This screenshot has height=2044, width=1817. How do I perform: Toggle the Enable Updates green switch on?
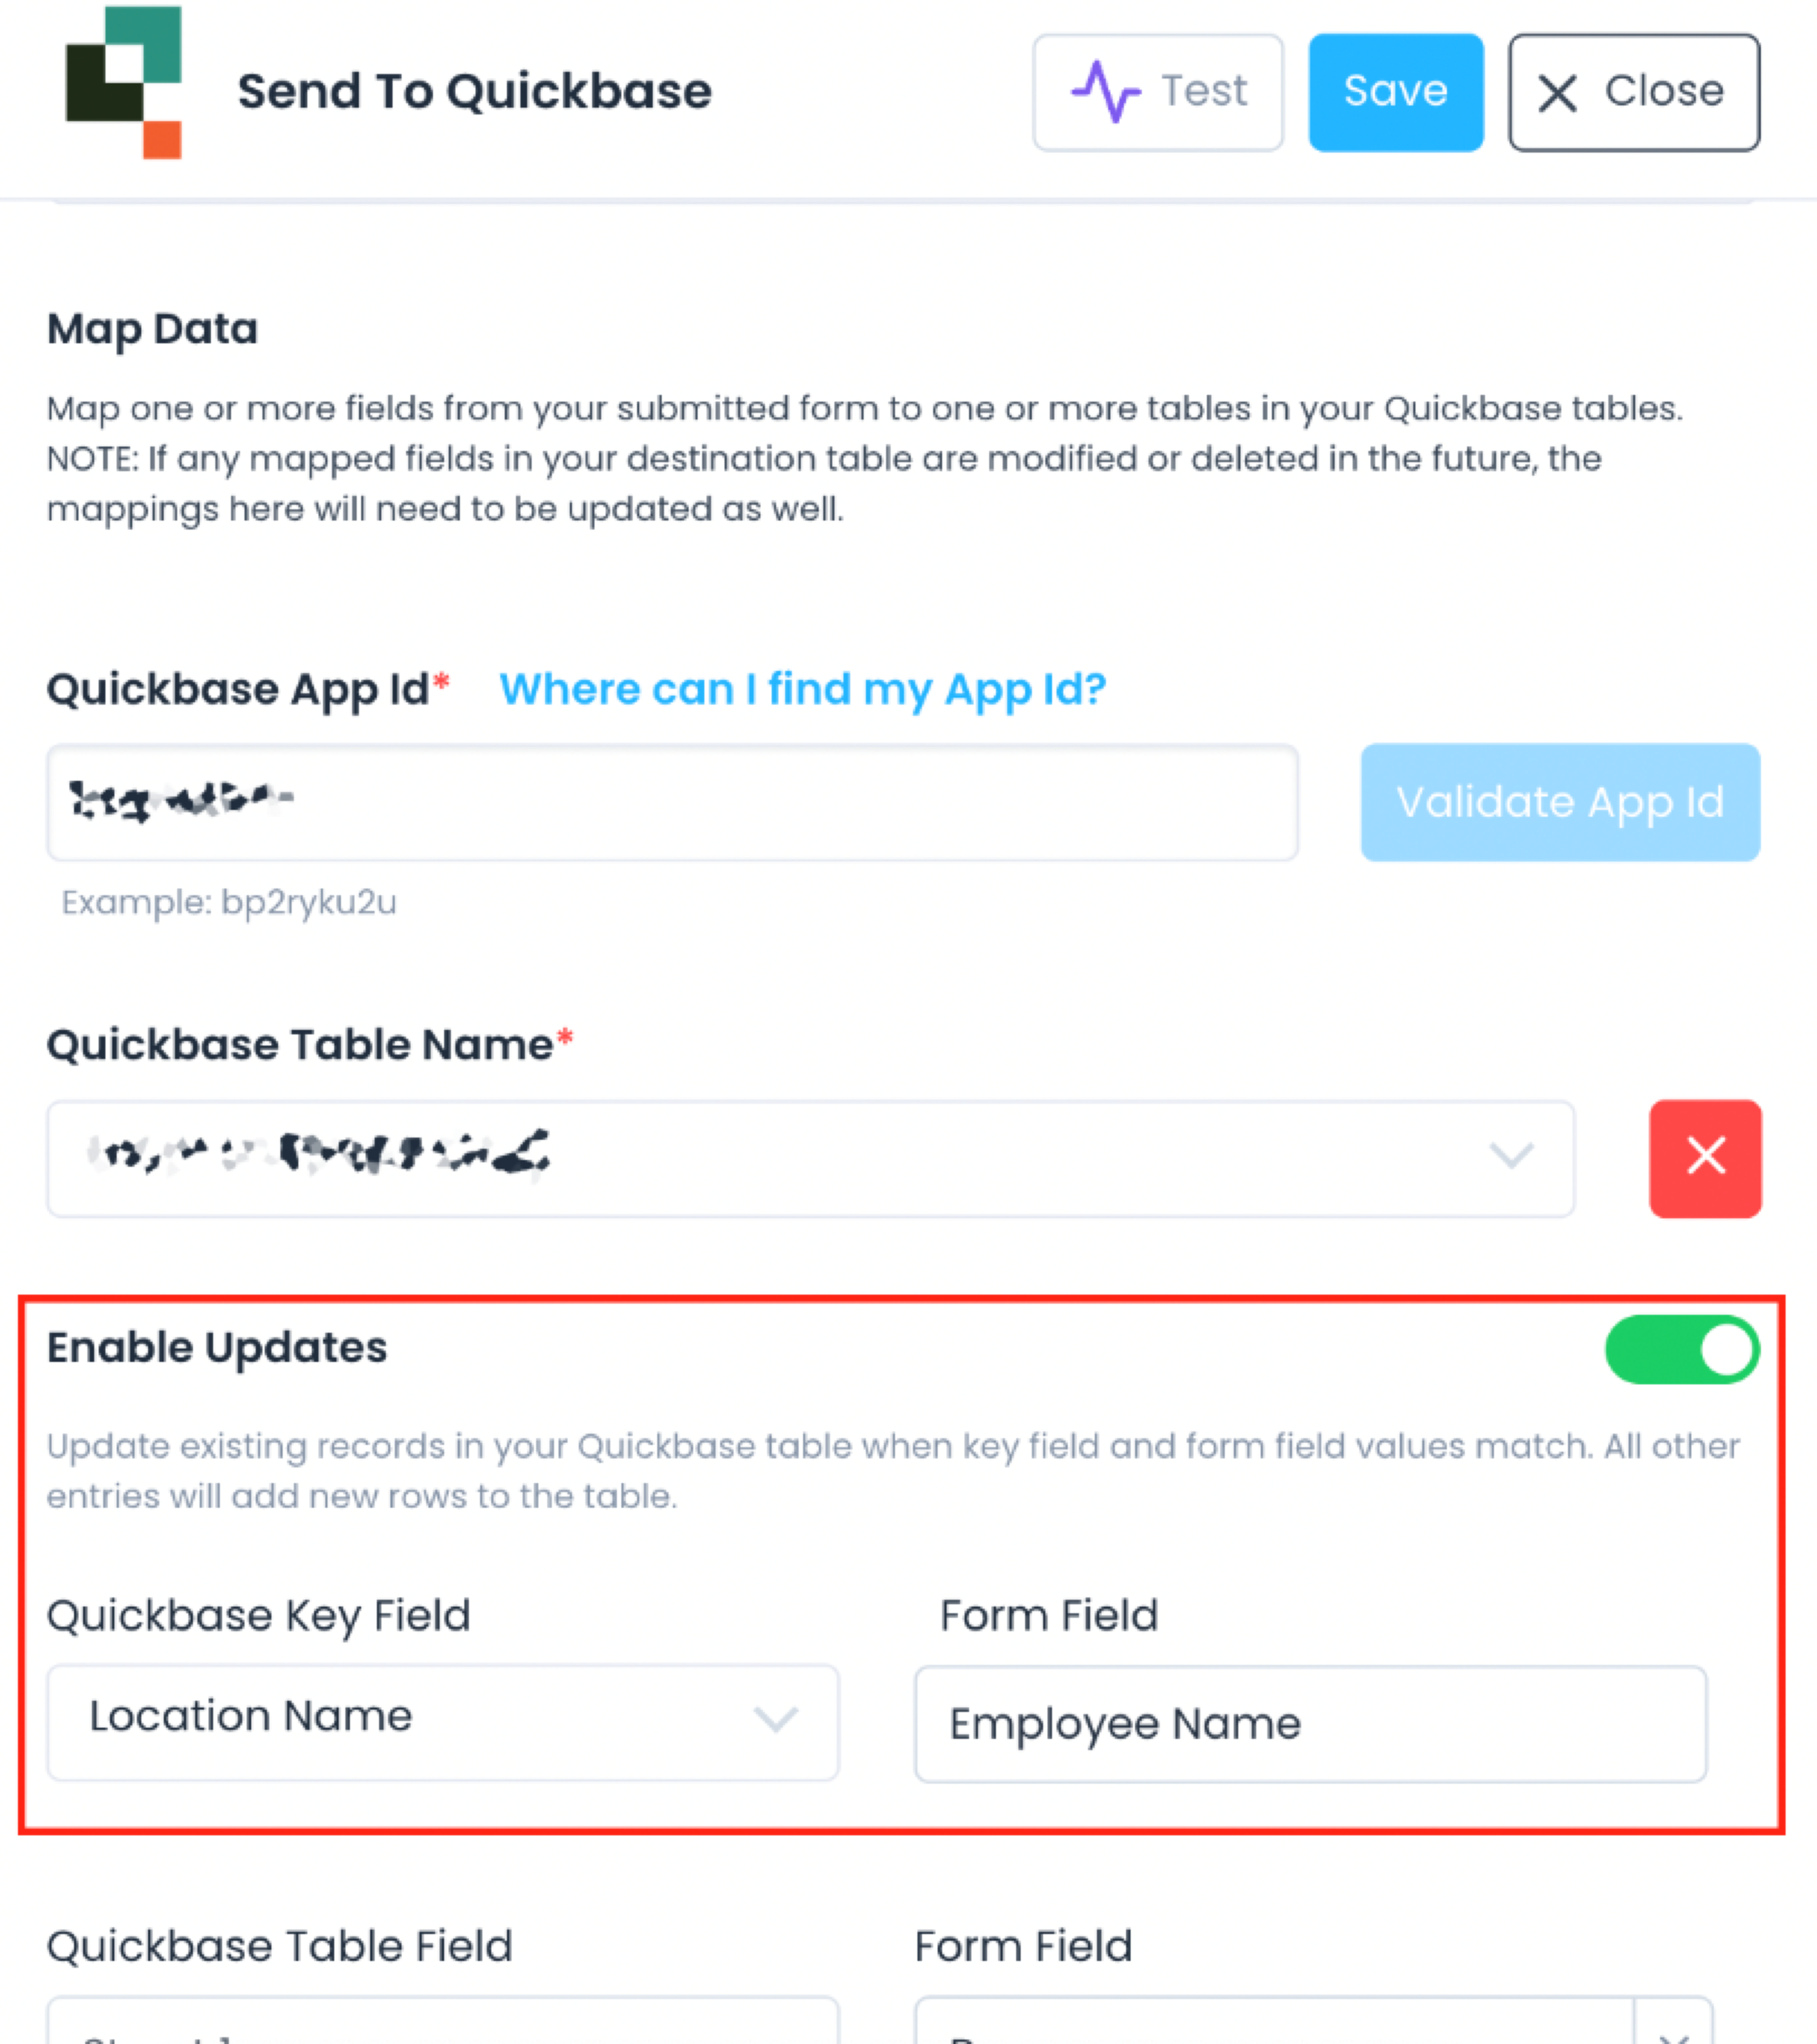[1684, 1349]
